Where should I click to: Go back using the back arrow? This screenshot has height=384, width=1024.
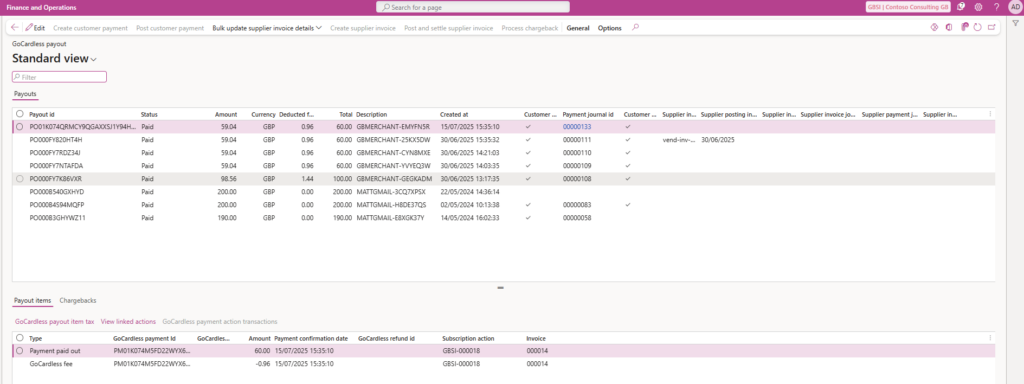click(x=15, y=28)
